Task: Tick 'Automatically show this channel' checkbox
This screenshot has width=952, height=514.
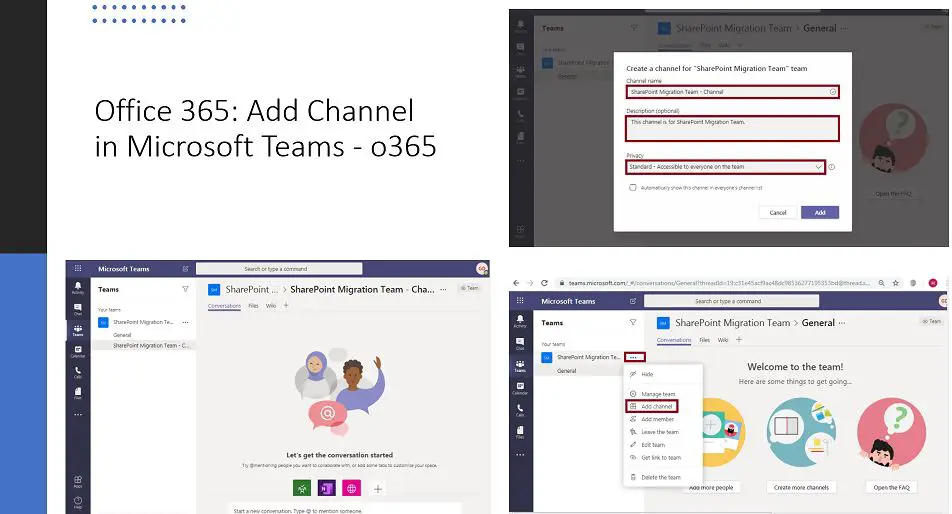Action: pyautogui.click(x=633, y=188)
